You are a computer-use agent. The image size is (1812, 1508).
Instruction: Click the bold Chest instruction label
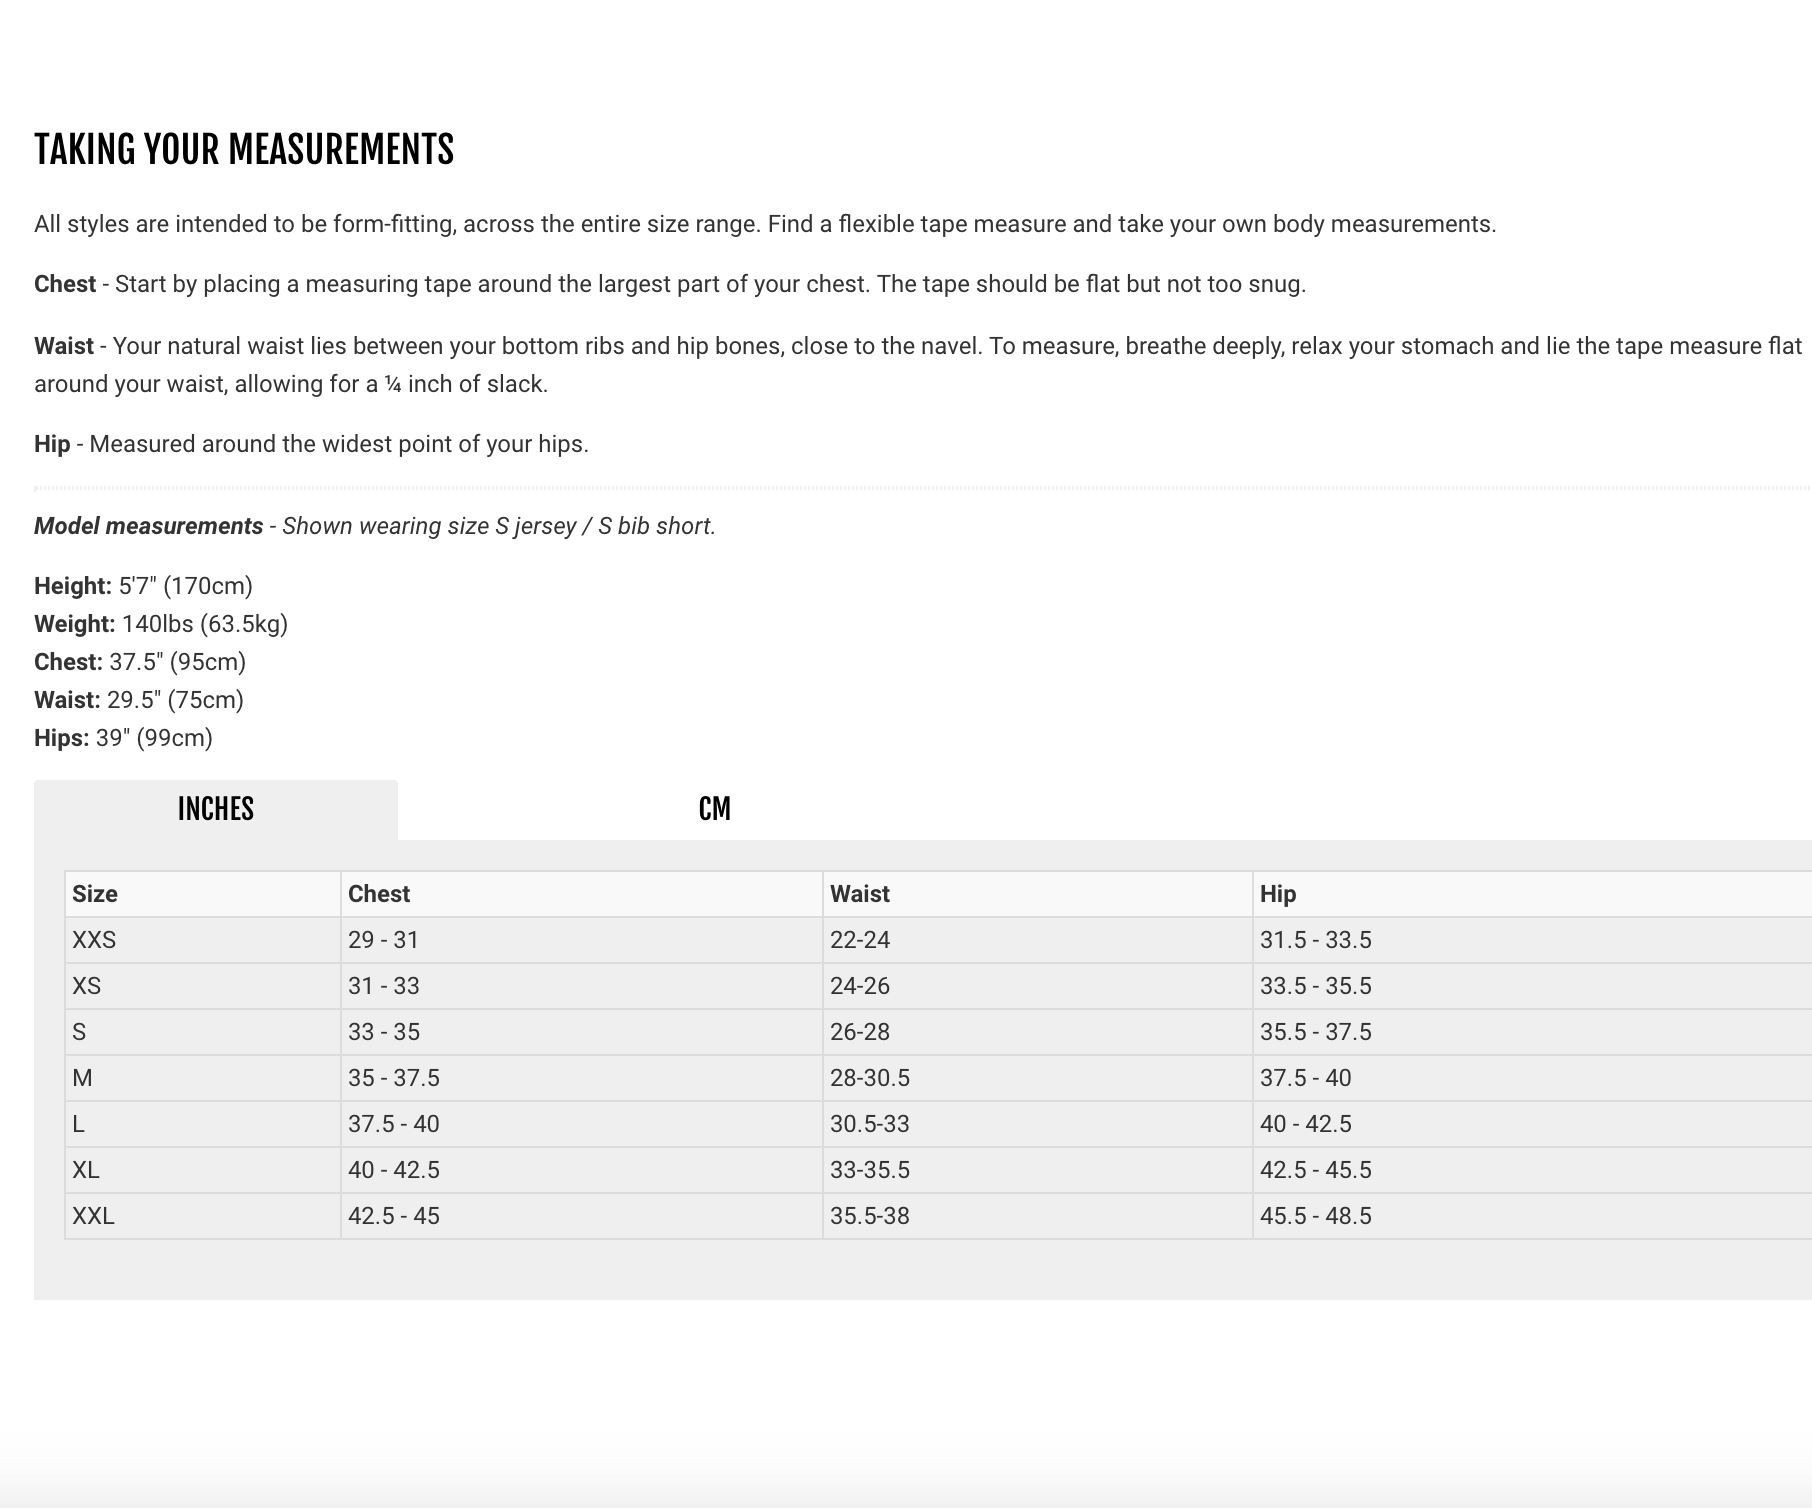tap(65, 284)
